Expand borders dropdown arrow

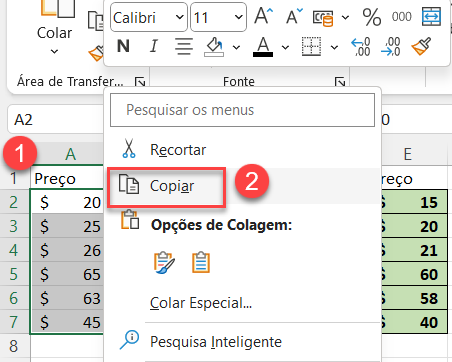pos(334,47)
